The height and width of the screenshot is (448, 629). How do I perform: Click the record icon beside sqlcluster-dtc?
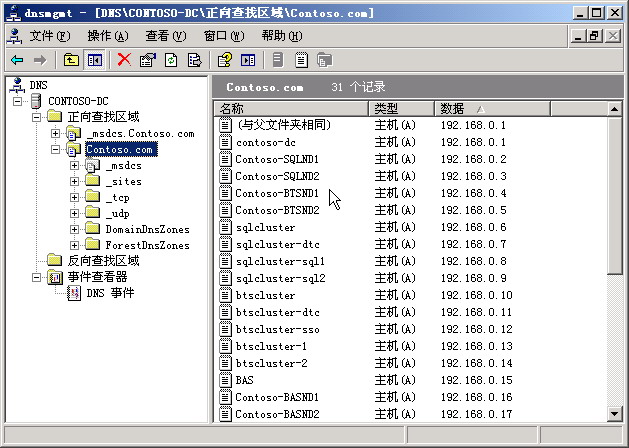[x=226, y=244]
